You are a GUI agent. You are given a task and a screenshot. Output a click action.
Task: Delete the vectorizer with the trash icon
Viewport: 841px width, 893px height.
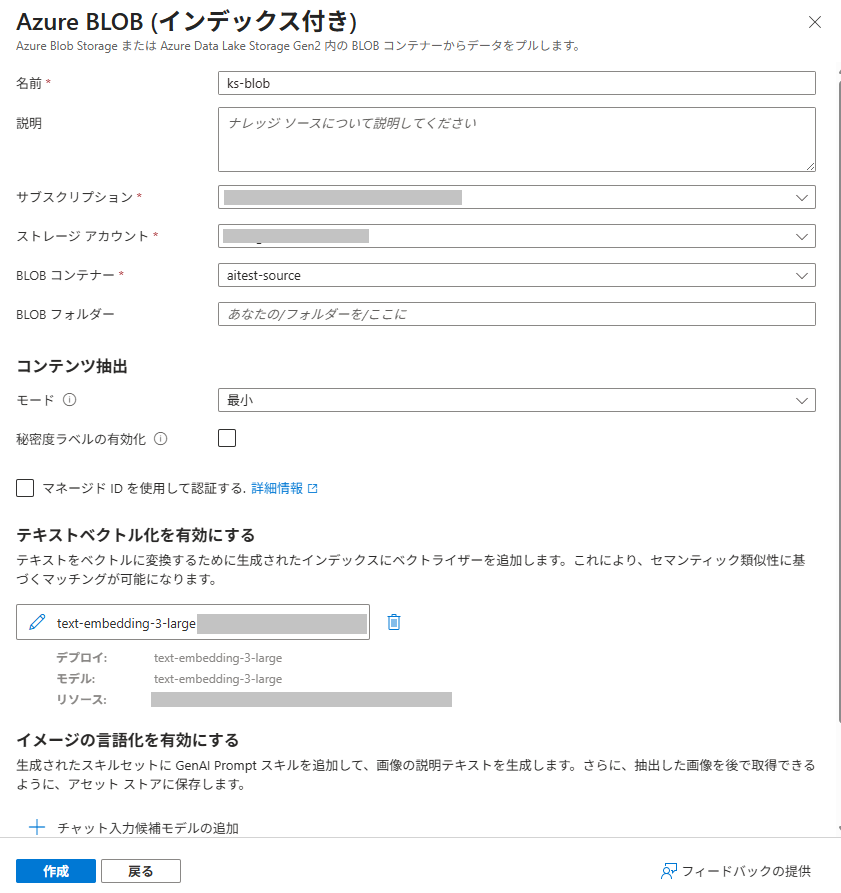click(393, 622)
